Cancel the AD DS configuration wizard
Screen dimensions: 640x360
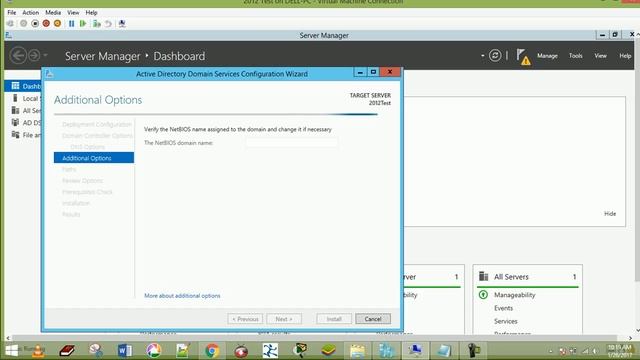pyautogui.click(x=373, y=319)
